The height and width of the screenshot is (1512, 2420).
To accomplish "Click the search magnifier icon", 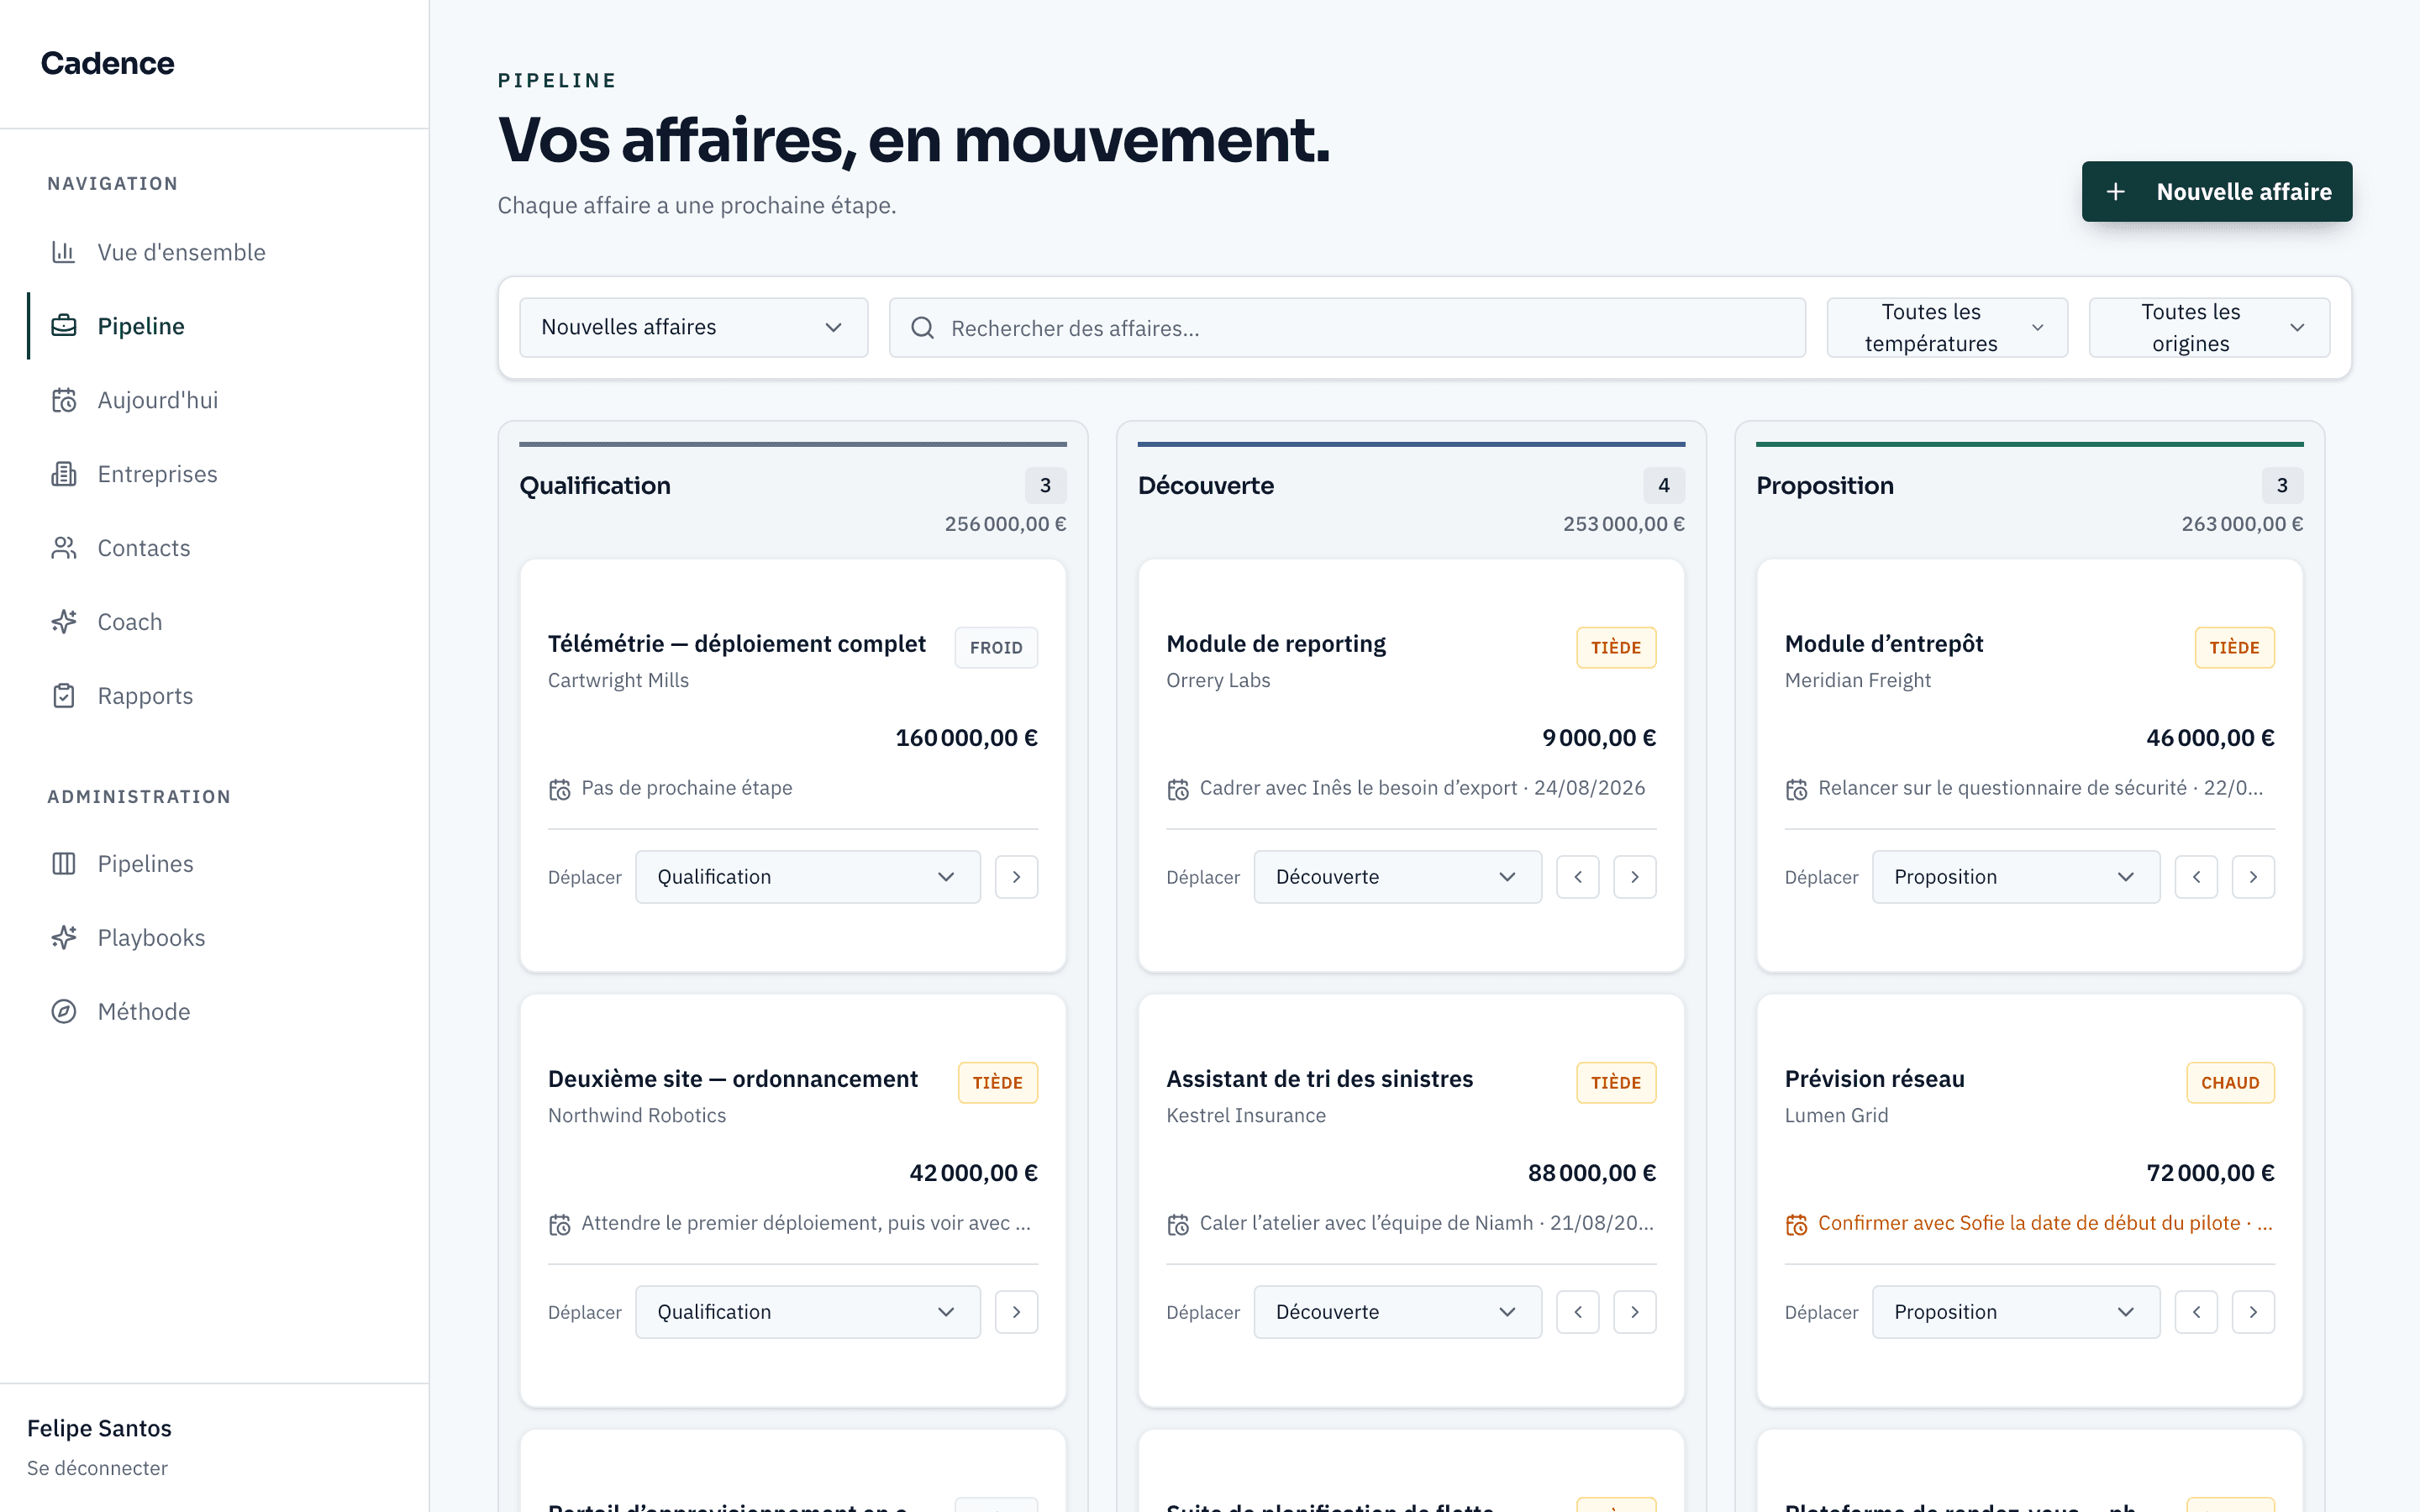I will pyautogui.click(x=922, y=328).
